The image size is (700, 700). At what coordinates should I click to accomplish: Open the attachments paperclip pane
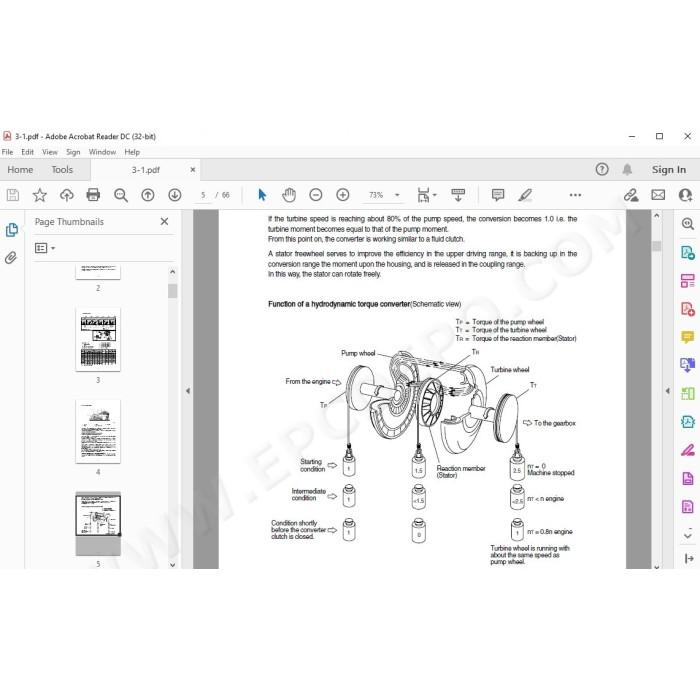click(11, 258)
